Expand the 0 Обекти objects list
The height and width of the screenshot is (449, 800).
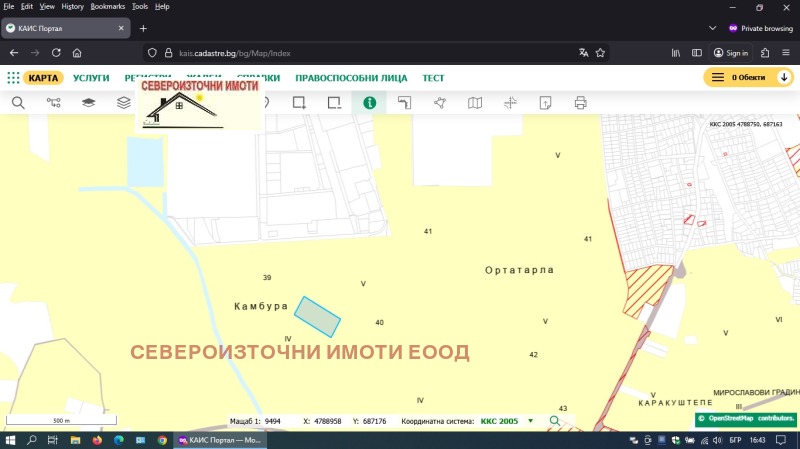747,77
